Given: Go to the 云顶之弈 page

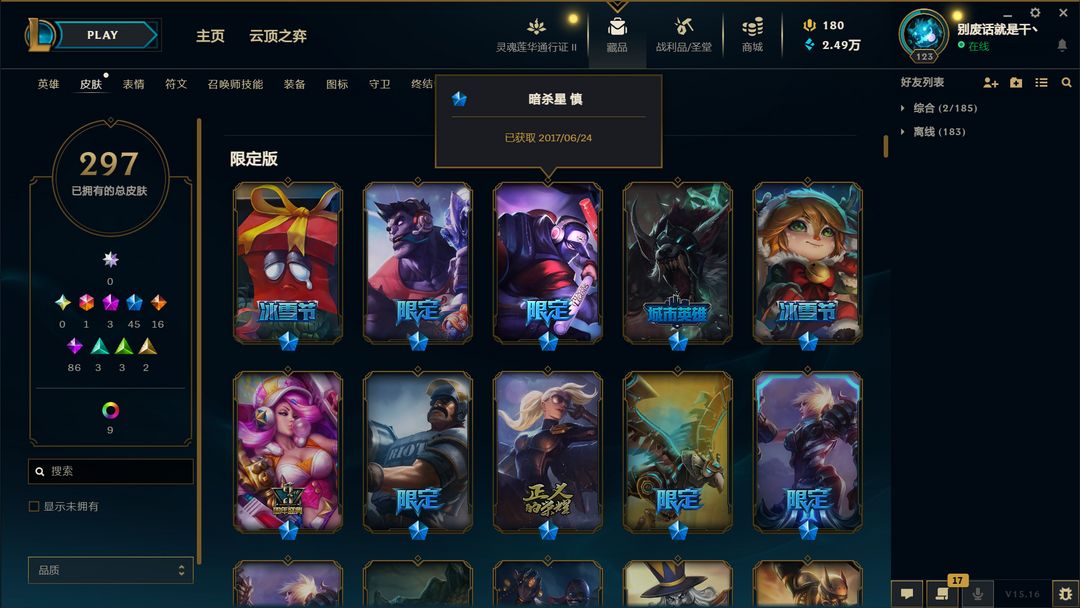Looking at the screenshot, I should pyautogui.click(x=278, y=36).
